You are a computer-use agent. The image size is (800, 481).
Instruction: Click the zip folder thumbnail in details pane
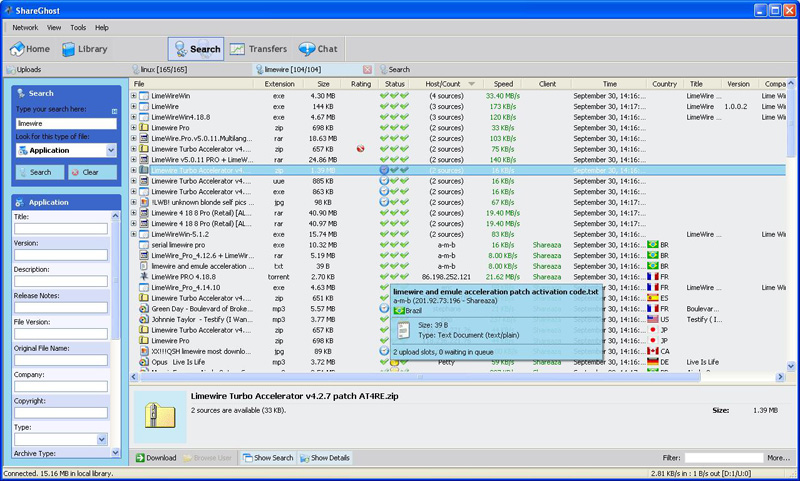[160, 416]
